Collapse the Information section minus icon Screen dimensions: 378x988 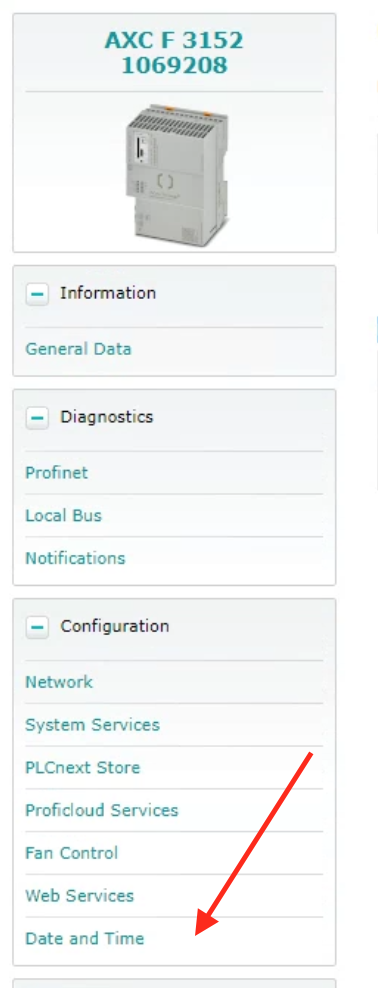coord(37,294)
